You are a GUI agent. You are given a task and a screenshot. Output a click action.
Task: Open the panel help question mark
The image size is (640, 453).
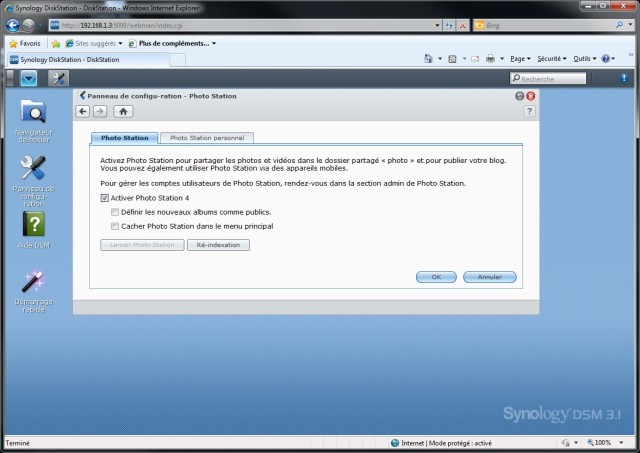point(529,111)
